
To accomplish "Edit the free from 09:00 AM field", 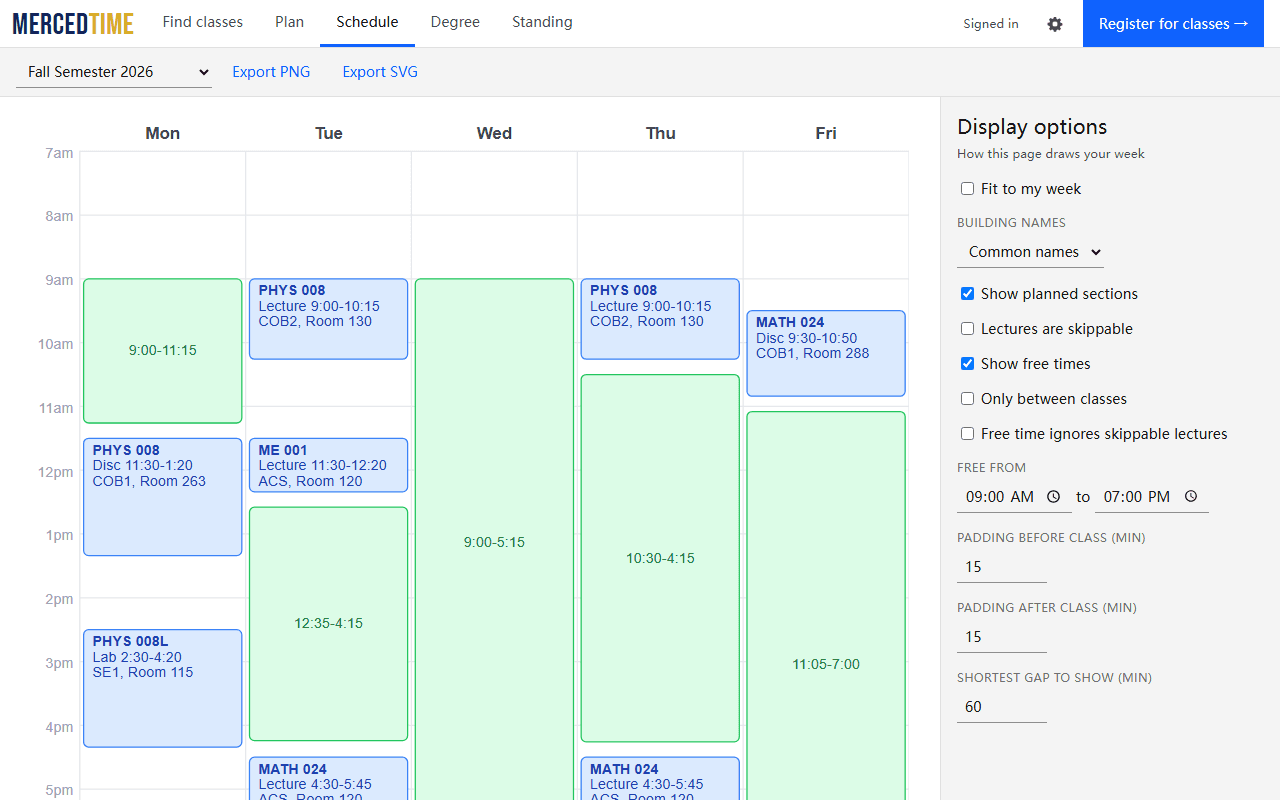I will click(x=1014, y=497).
